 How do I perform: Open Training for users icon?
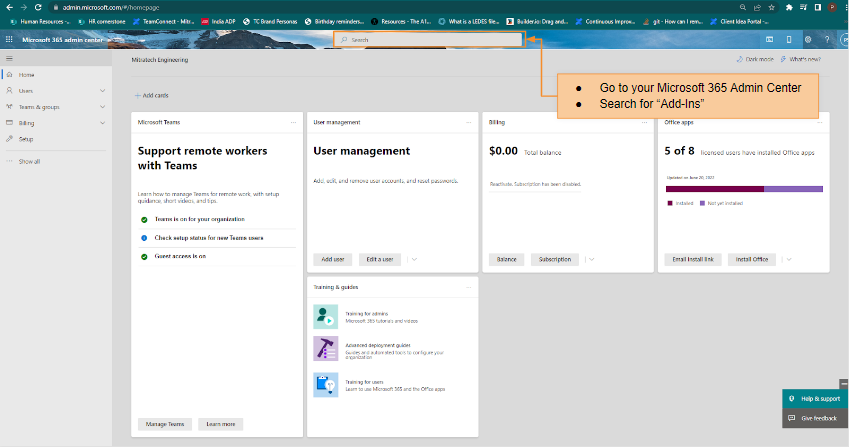coord(325,385)
